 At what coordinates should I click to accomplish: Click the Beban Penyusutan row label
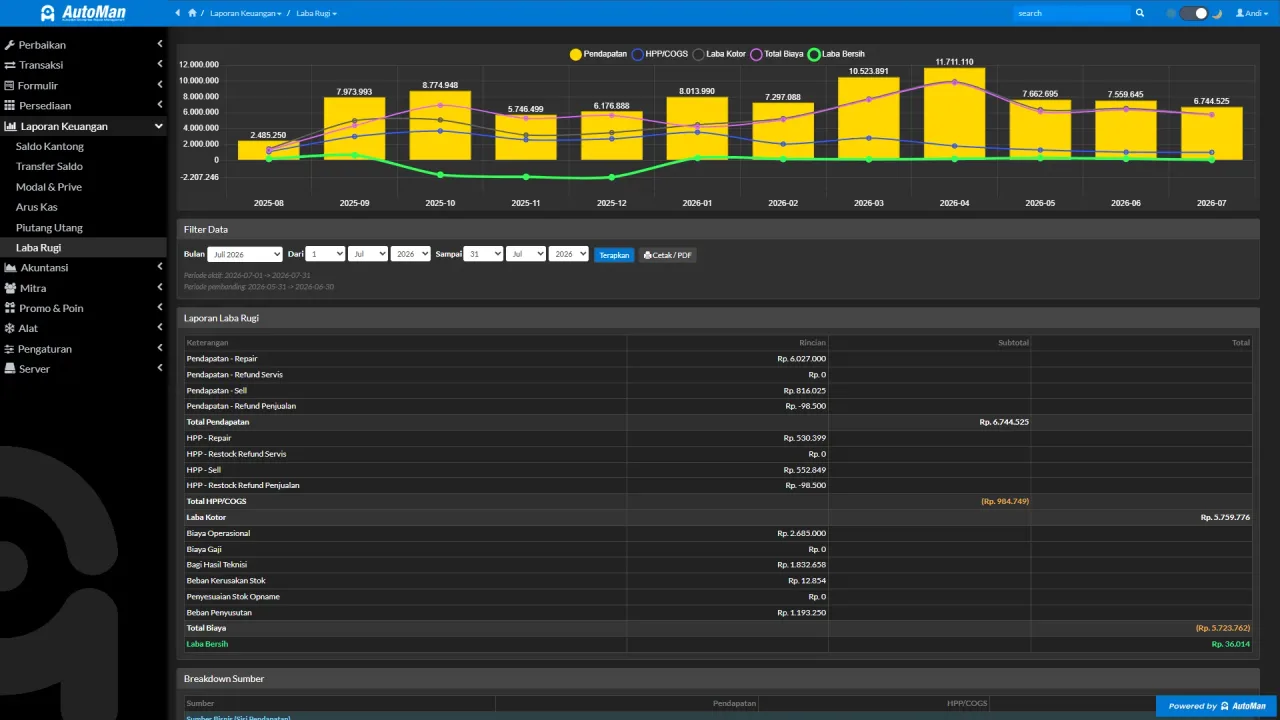click(219, 612)
